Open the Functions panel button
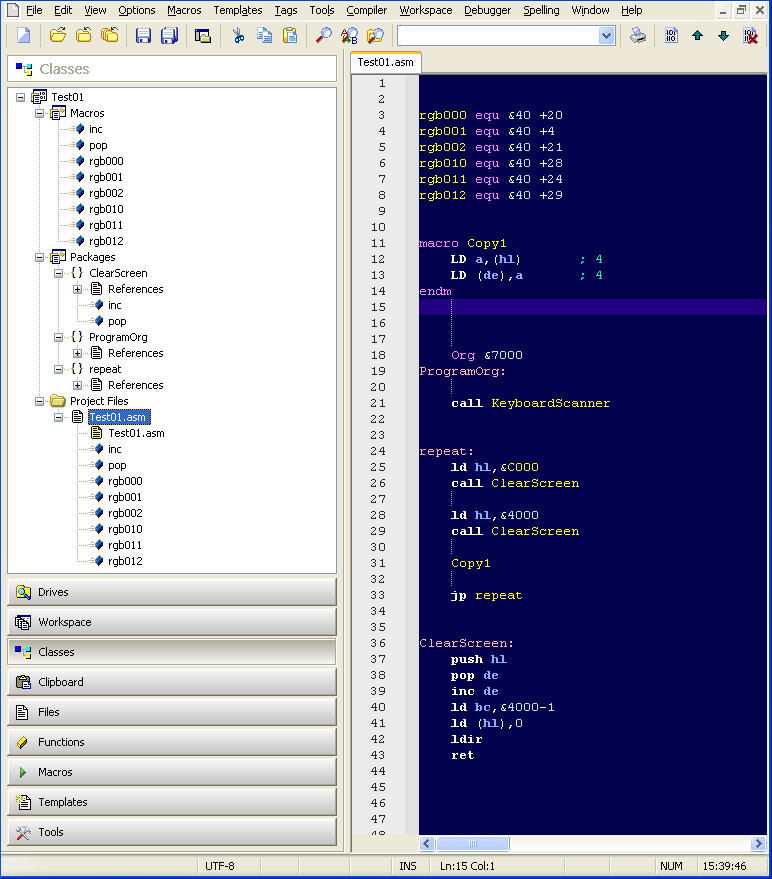This screenshot has width=772, height=879. [x=172, y=742]
